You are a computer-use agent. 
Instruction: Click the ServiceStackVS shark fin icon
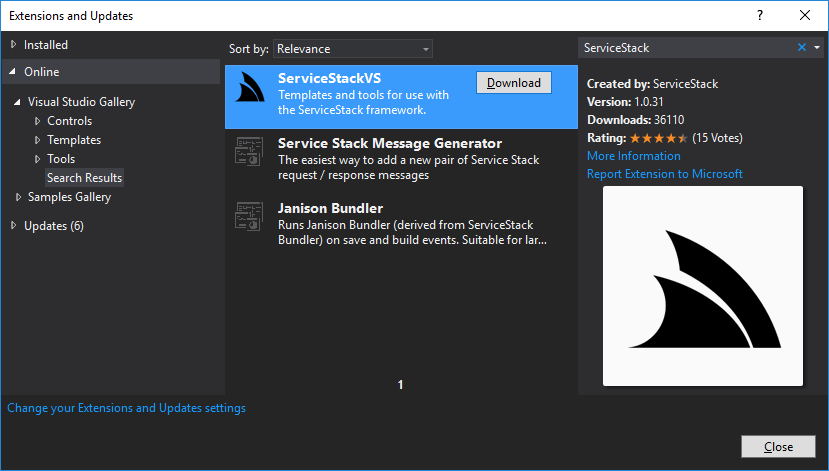coord(249,88)
